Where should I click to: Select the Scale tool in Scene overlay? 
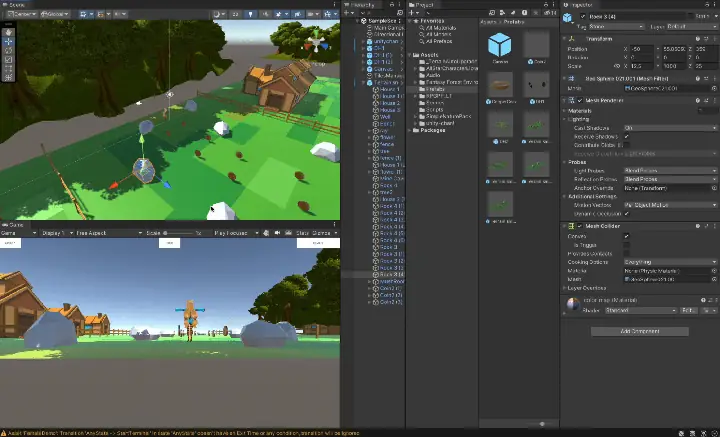pyautogui.click(x=8, y=60)
